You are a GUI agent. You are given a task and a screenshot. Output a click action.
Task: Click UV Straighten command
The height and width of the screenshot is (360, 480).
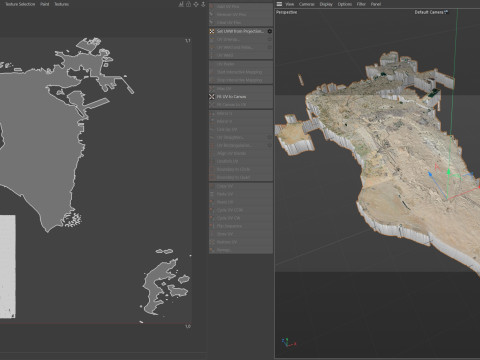coord(240,137)
